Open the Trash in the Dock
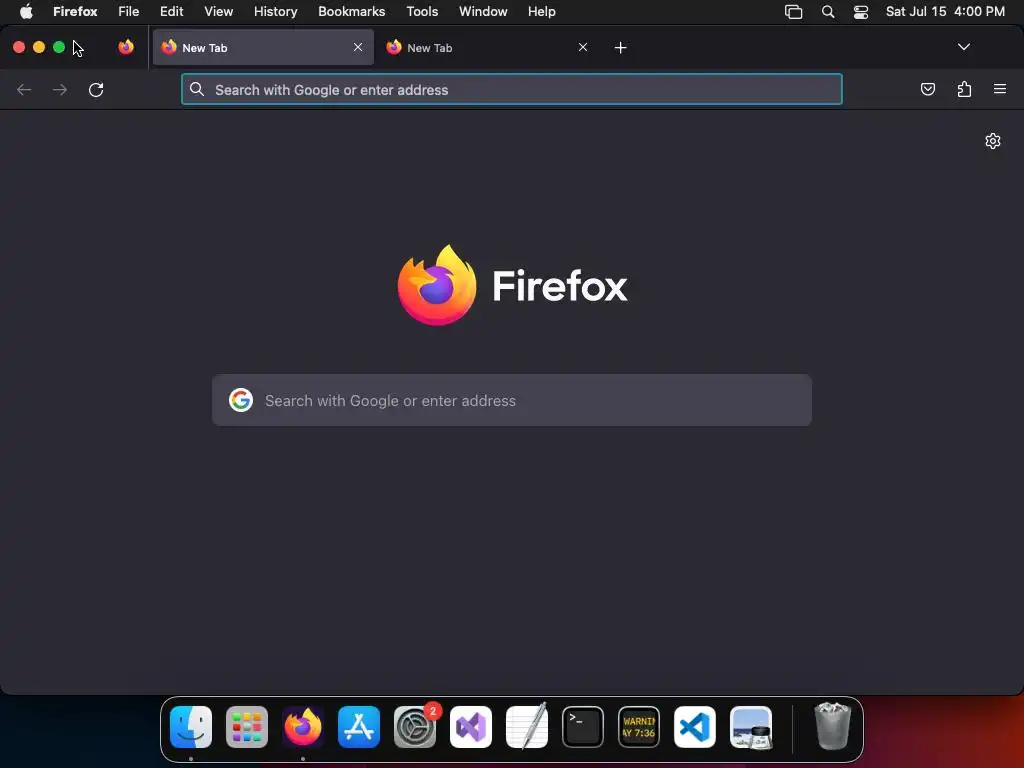Screen dimensions: 1024x768 833,726
